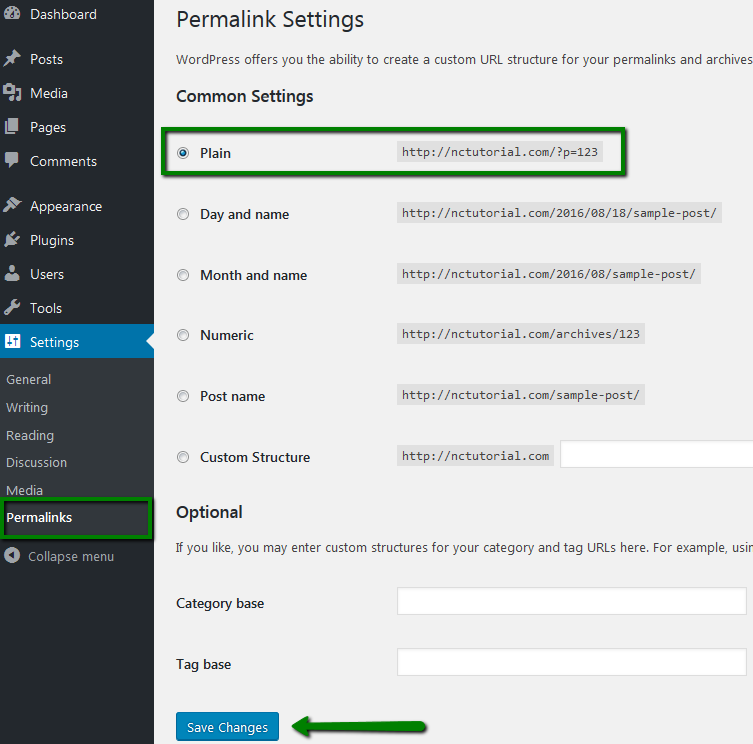Go to the Discussion settings page
753x744 pixels.
point(36,463)
